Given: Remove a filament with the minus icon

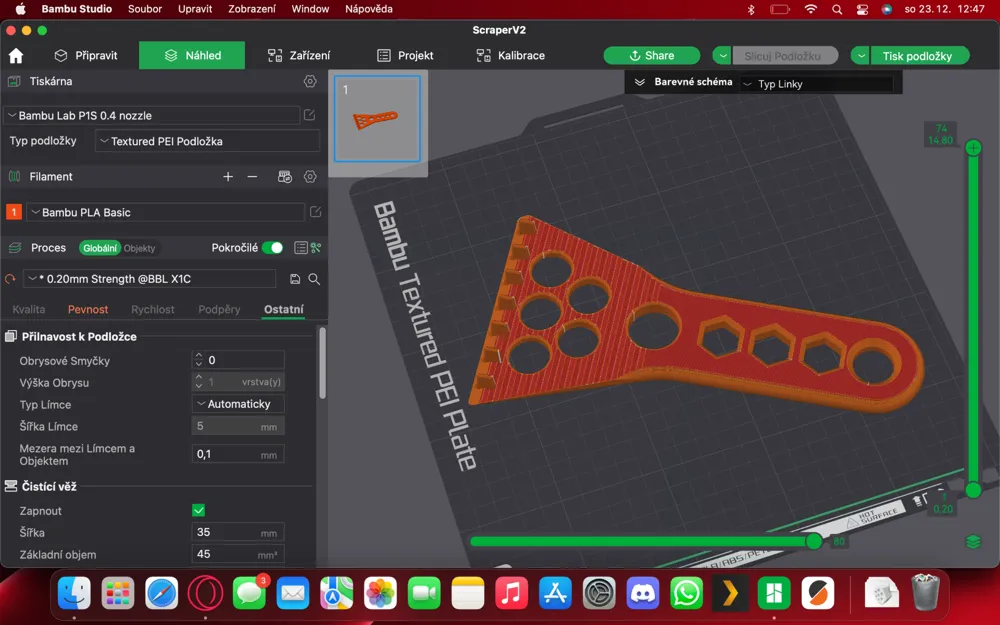Looking at the screenshot, I should pyautogui.click(x=253, y=177).
